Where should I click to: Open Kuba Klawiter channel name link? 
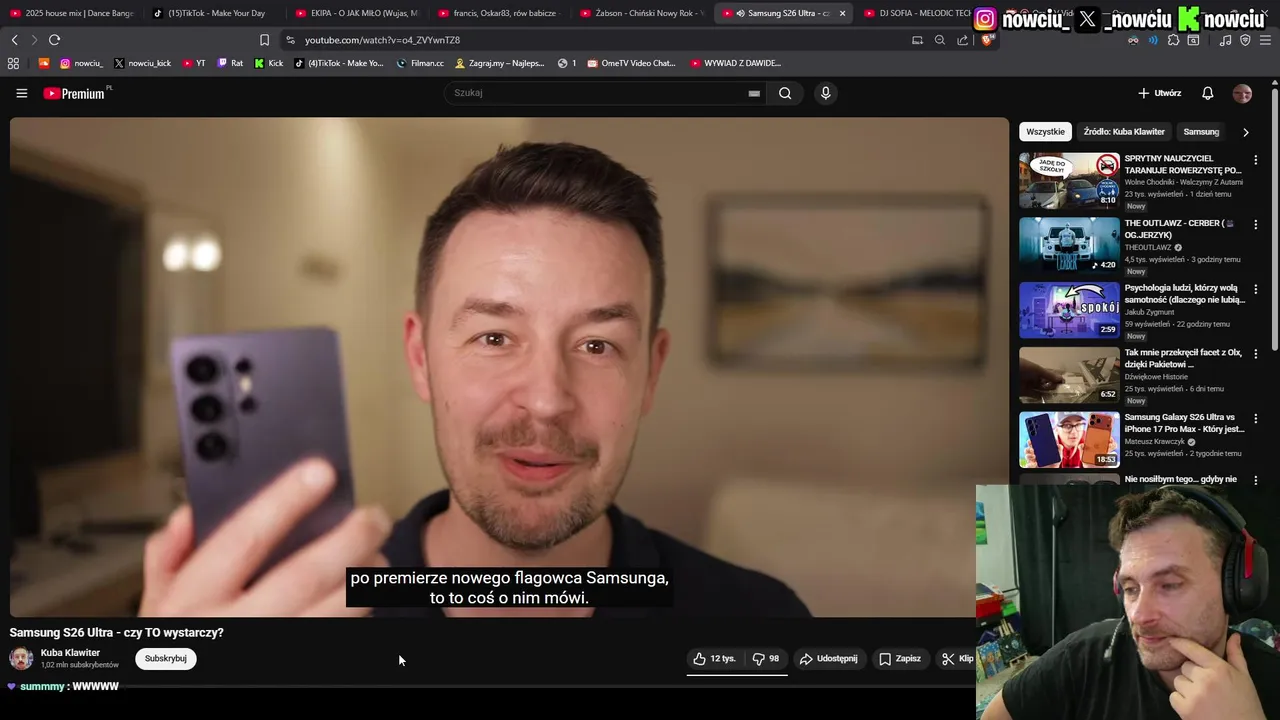(x=70, y=653)
